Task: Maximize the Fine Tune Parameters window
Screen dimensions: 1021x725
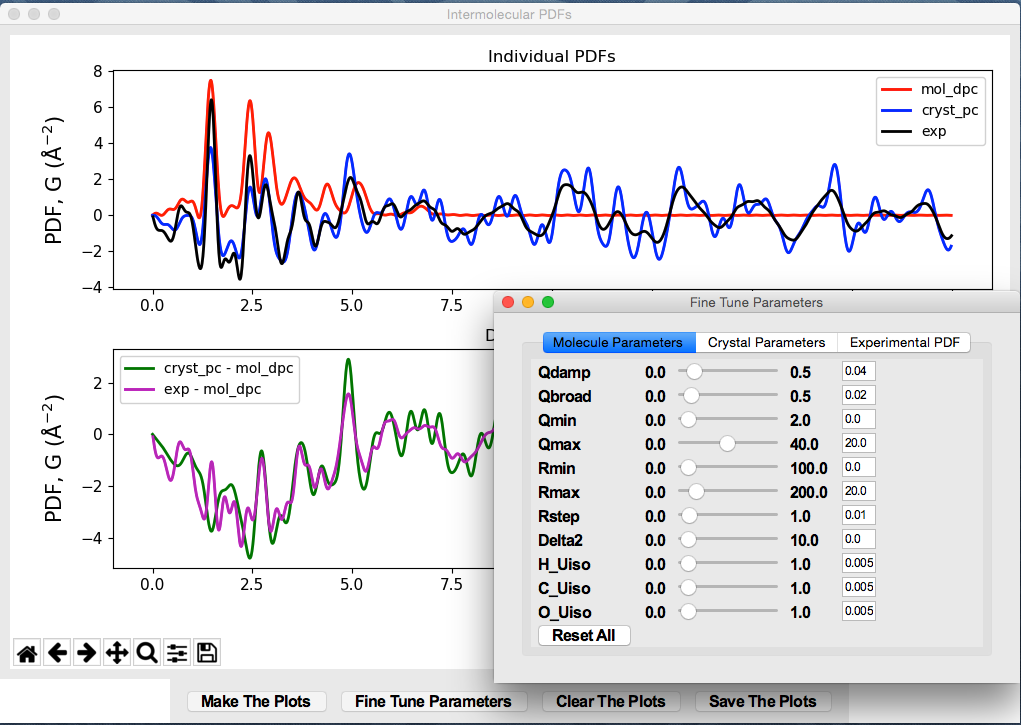Action: point(548,302)
